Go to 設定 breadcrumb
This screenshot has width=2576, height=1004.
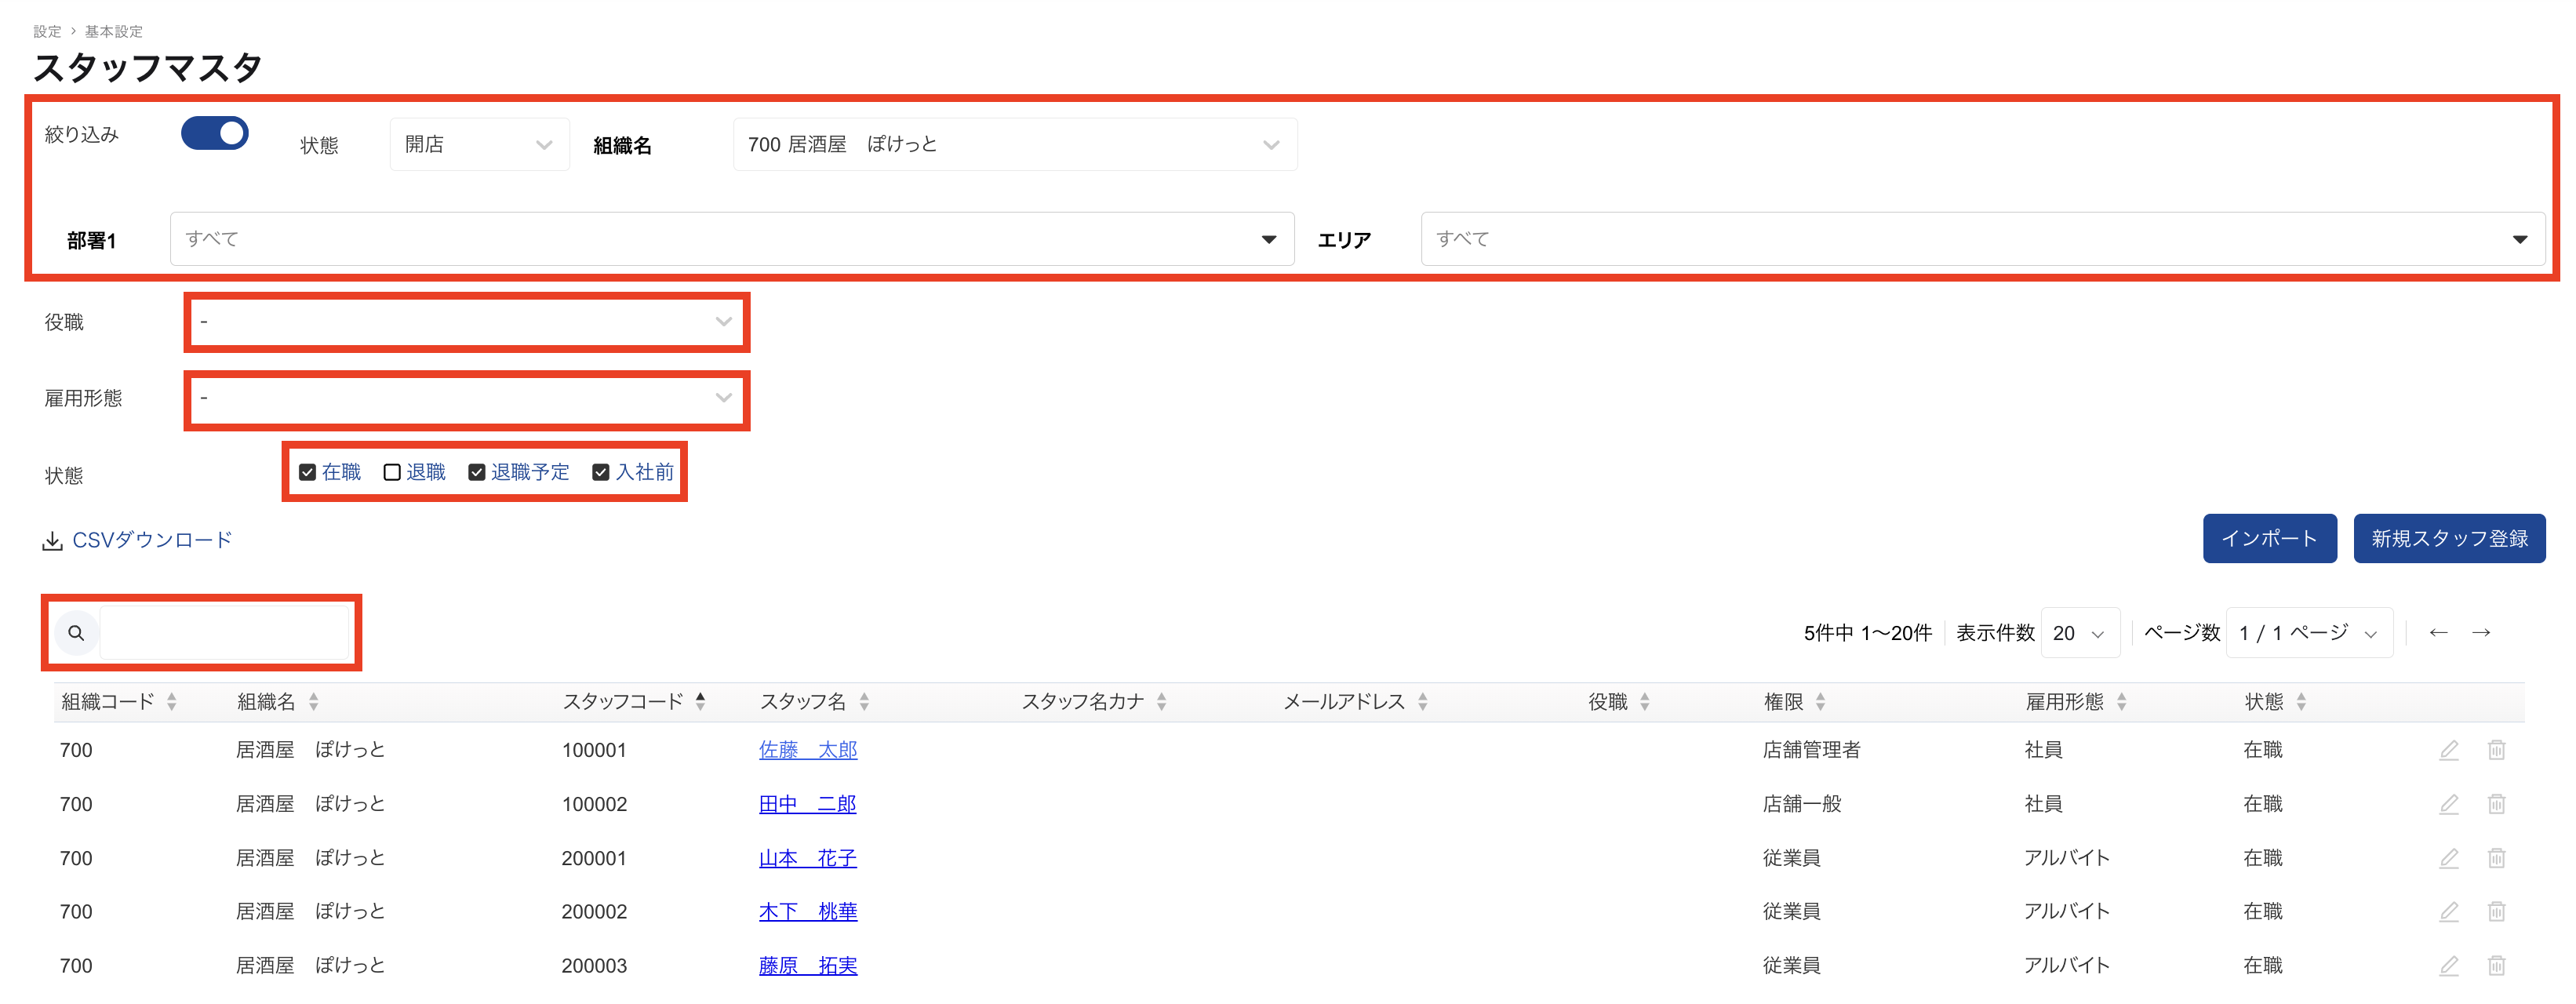(47, 32)
